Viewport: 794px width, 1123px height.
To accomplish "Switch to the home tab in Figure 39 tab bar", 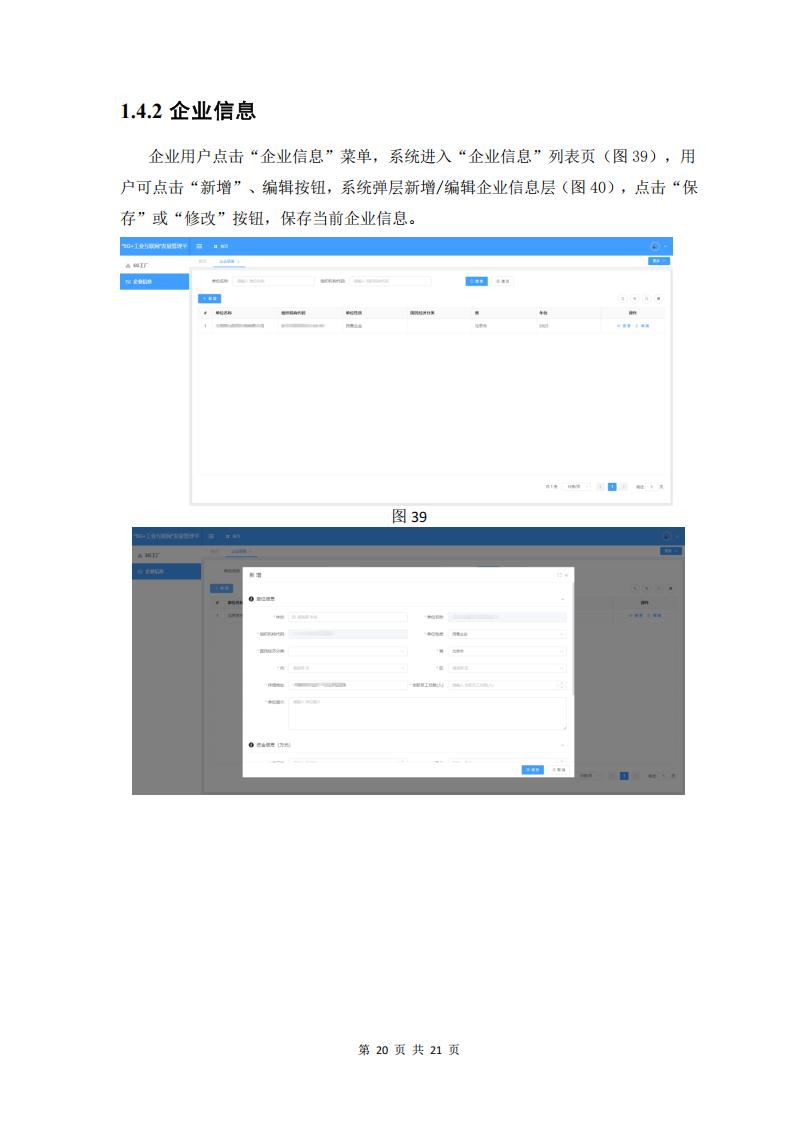I will [203, 261].
